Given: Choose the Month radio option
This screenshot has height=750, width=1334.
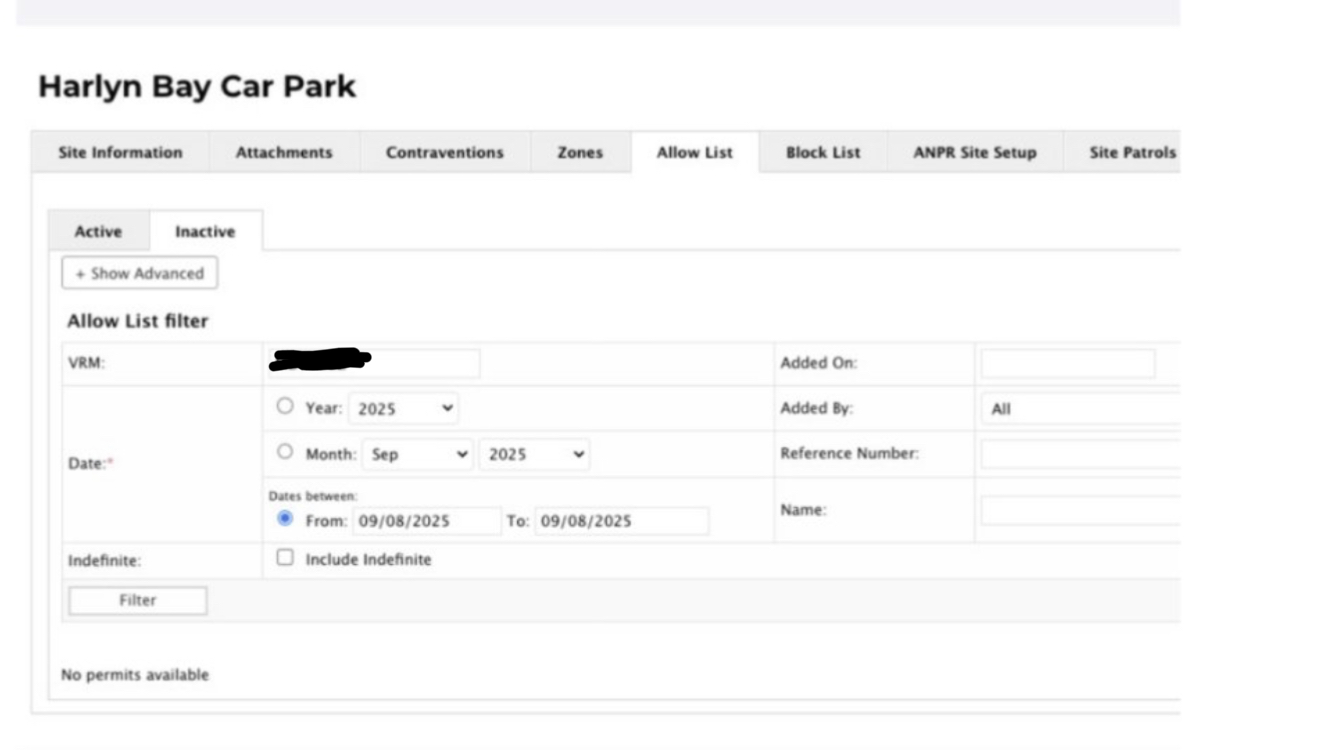Looking at the screenshot, I should click(285, 452).
